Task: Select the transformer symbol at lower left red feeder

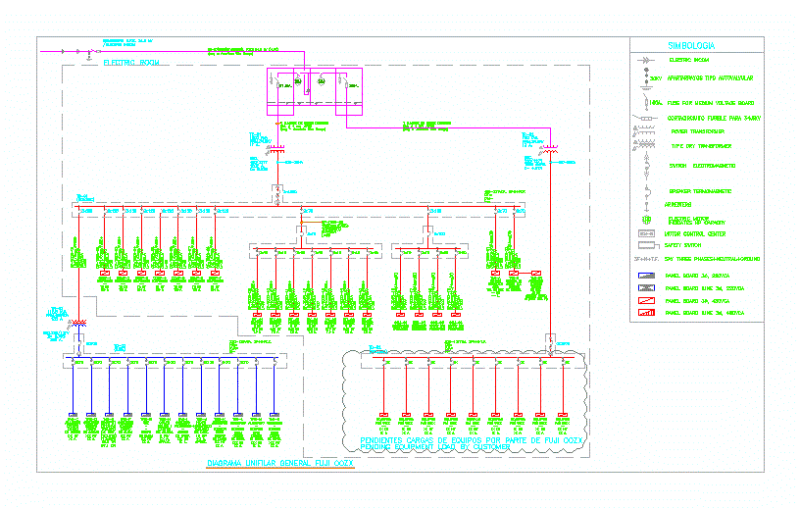Action: click(79, 323)
